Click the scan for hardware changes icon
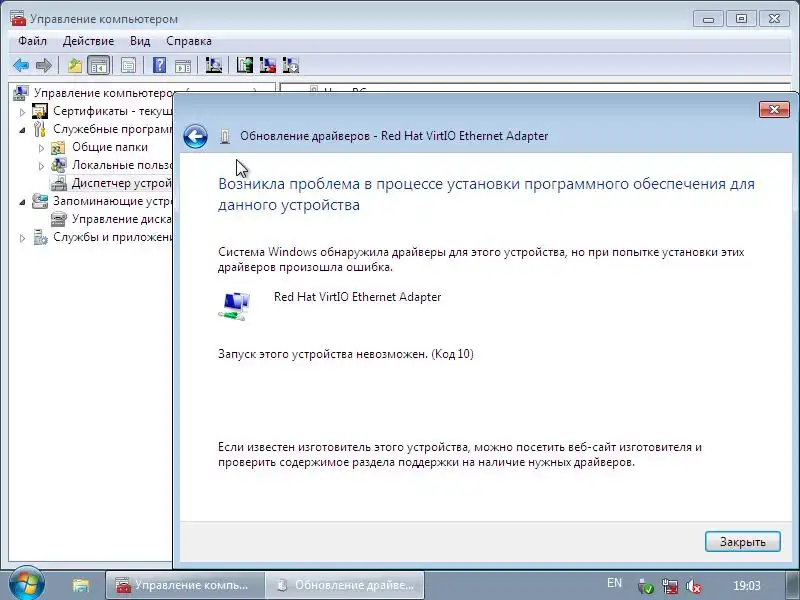The height and width of the screenshot is (600, 800). pyautogui.click(x=213, y=65)
